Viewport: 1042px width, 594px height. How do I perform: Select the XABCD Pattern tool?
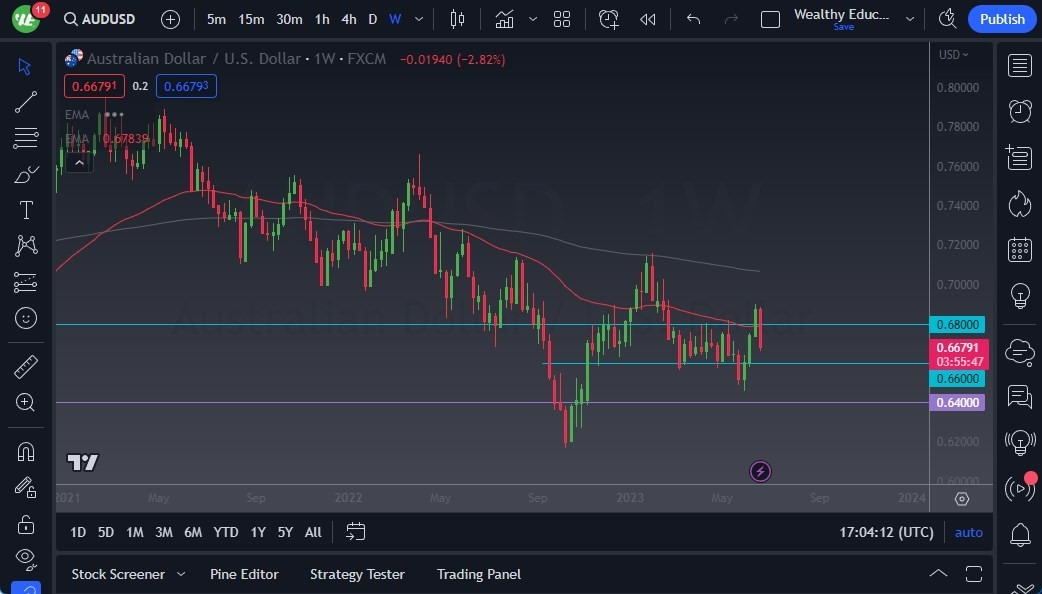25,245
